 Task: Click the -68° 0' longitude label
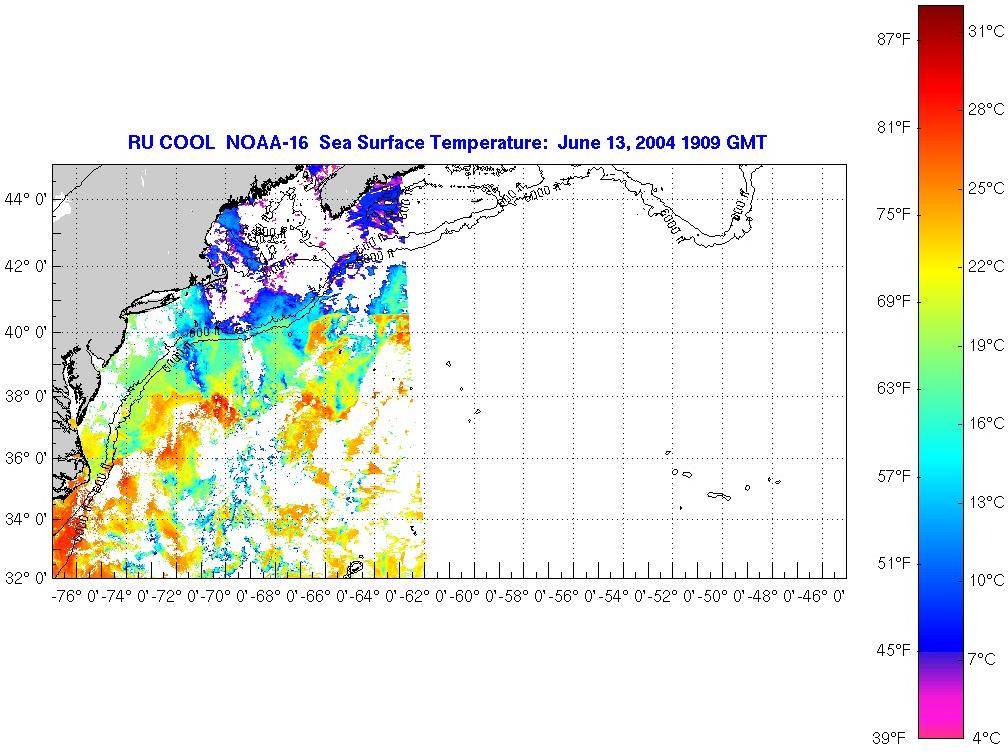pyautogui.click(x=274, y=597)
